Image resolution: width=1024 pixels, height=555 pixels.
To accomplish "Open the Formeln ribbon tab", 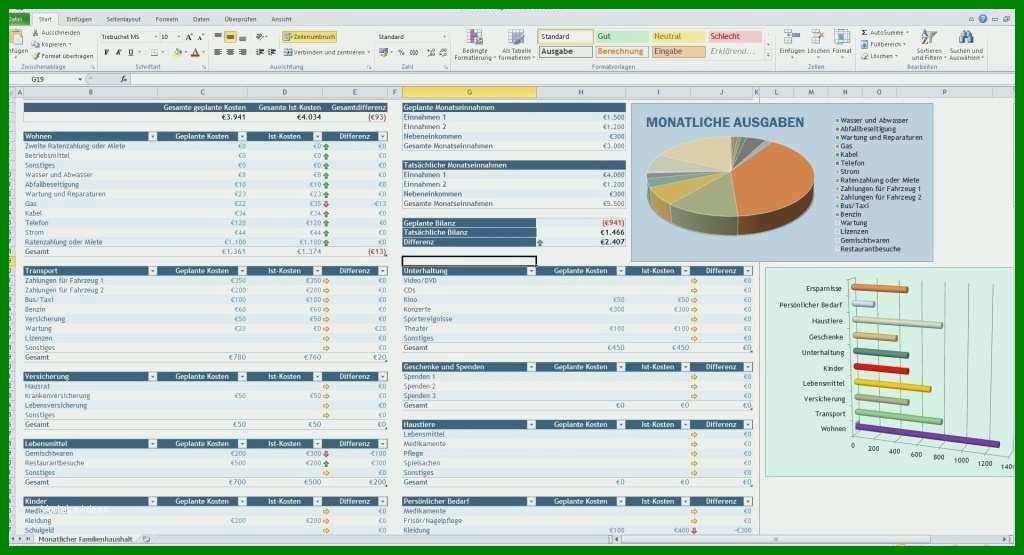I will 167,20.
